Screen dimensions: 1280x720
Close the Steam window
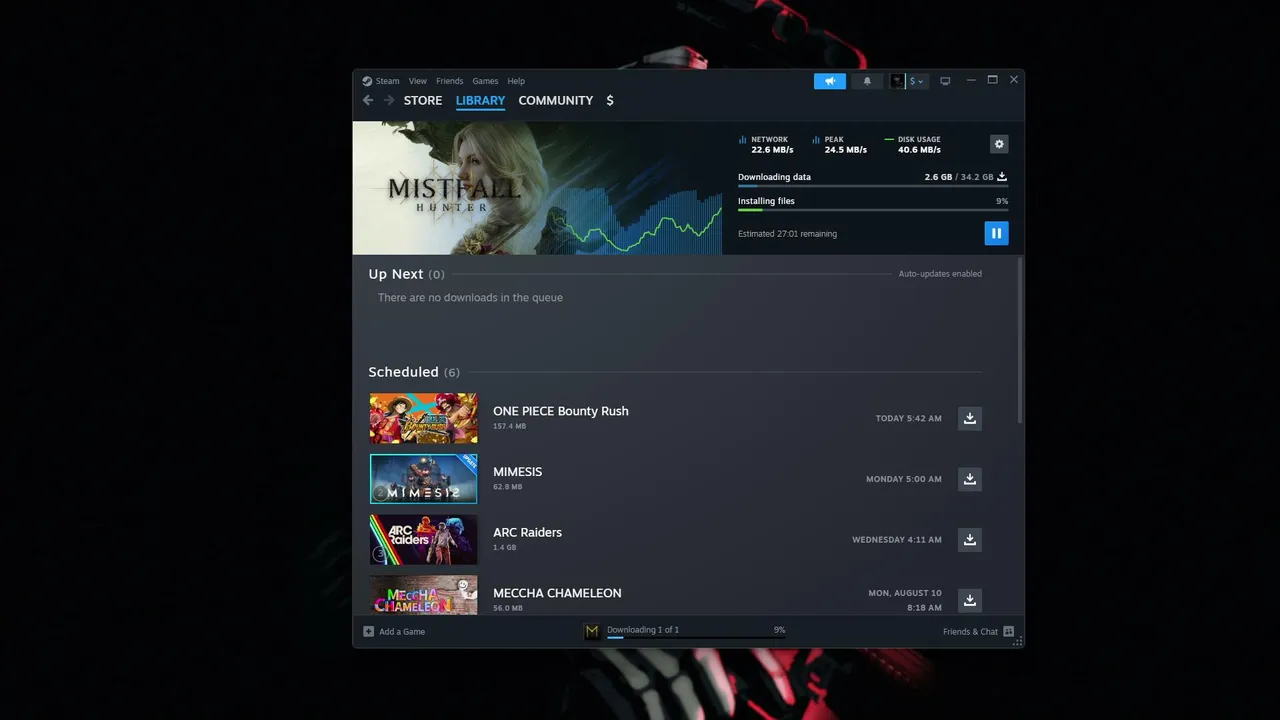(x=1014, y=80)
